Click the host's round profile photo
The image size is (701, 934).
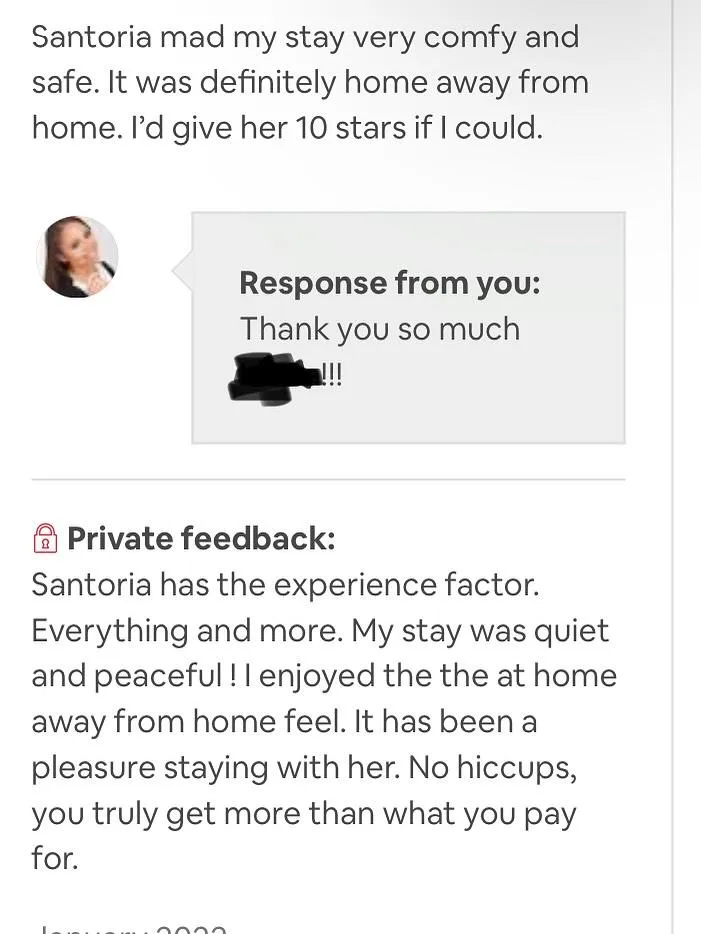tap(77, 257)
